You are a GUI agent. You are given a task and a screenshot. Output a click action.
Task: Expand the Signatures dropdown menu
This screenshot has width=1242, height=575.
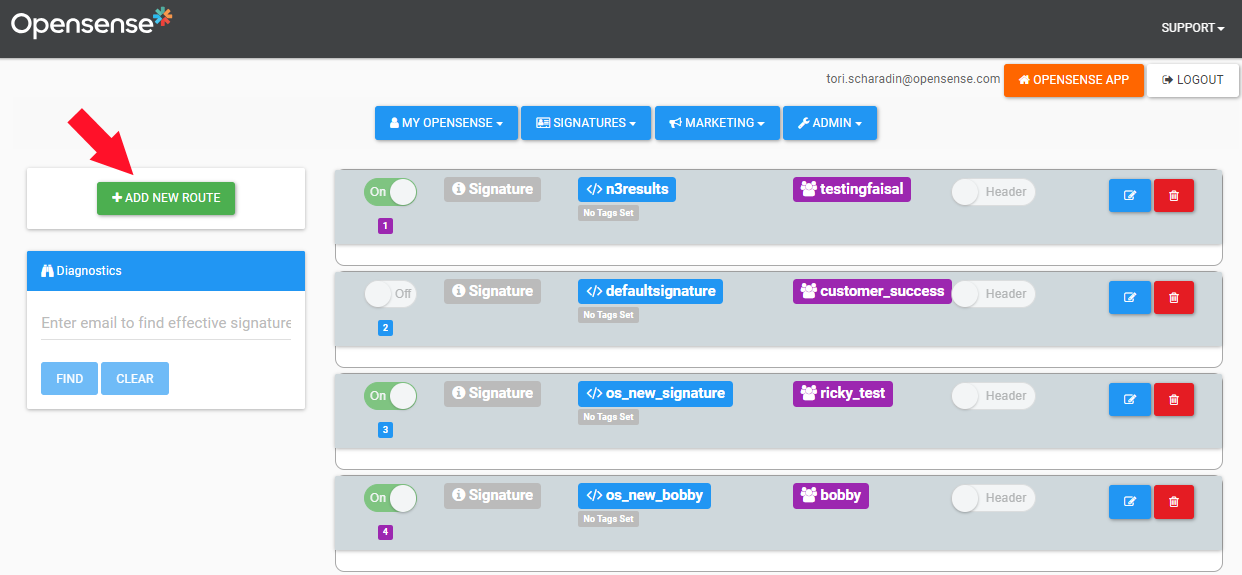(x=586, y=123)
